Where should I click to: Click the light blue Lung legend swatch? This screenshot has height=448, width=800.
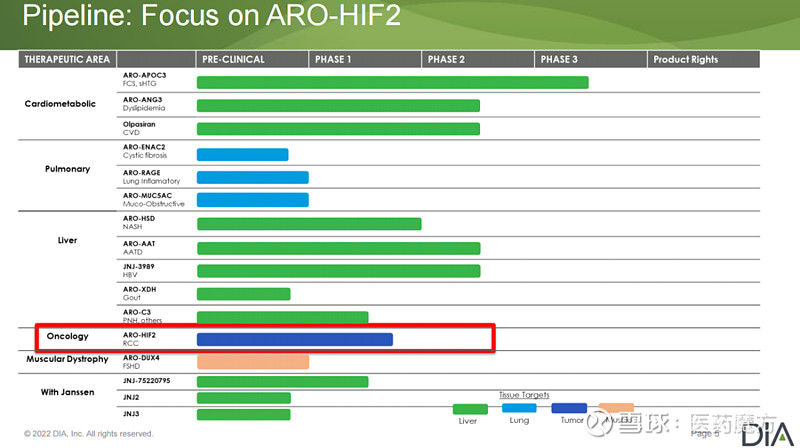519,408
